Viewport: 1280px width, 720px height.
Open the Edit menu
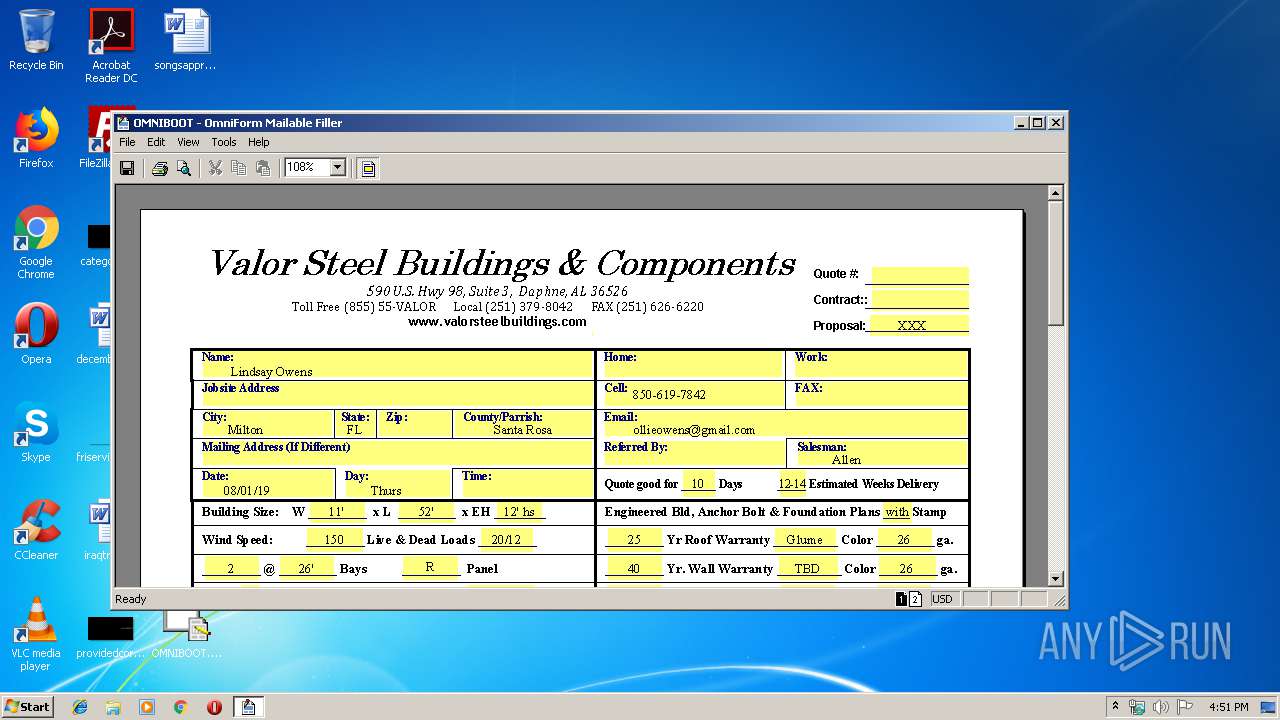[x=156, y=142]
